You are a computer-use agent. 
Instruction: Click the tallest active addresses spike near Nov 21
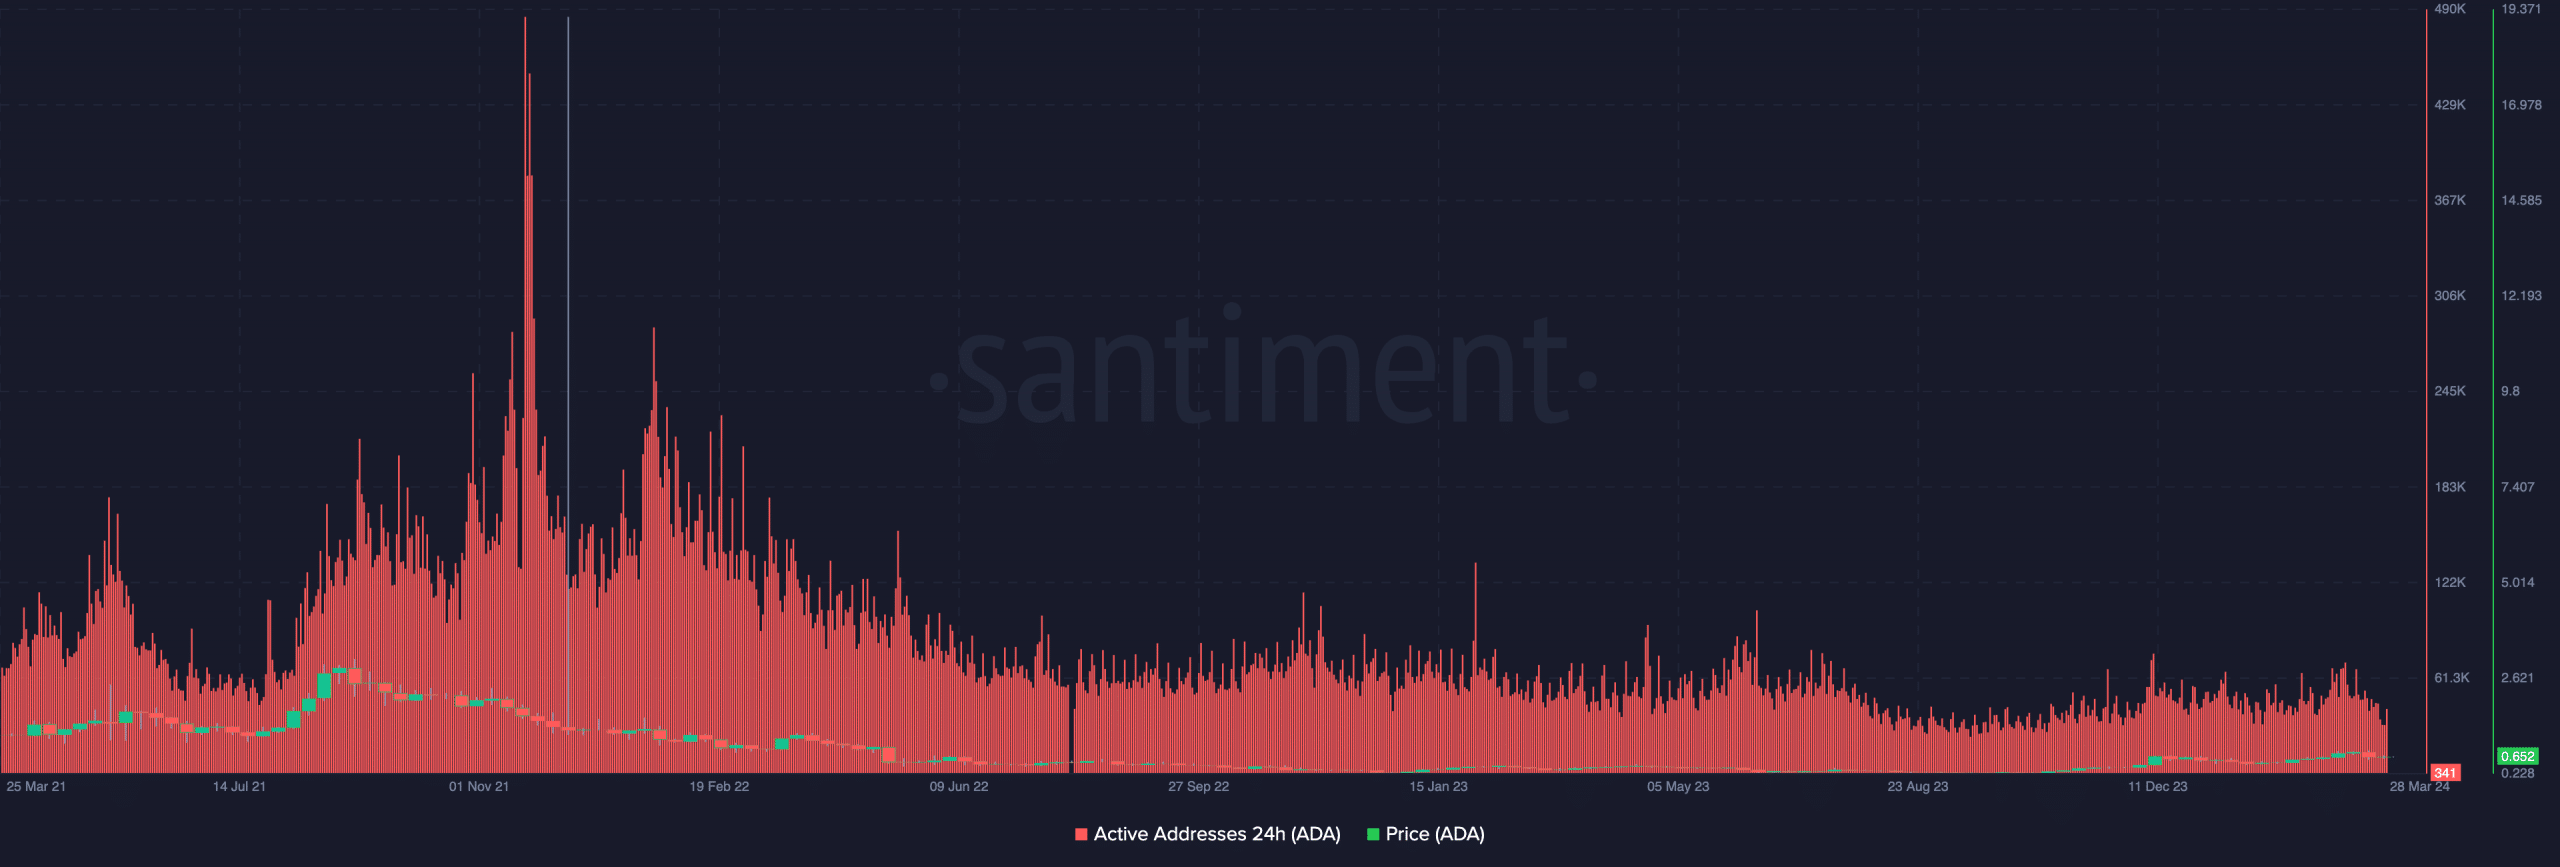point(525,395)
